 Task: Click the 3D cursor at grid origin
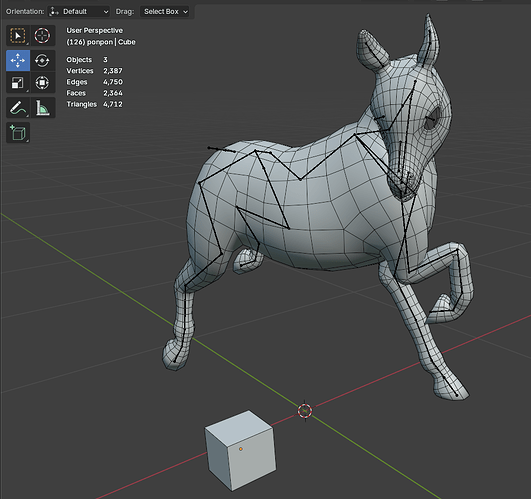(305, 411)
